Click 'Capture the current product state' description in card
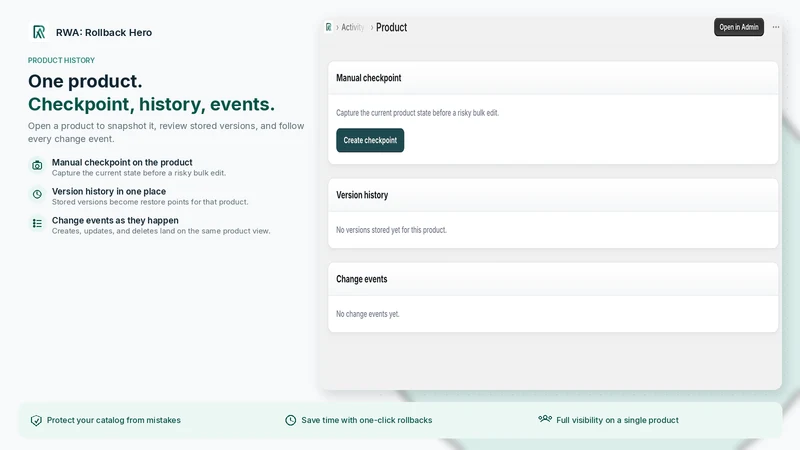The width and height of the screenshot is (800, 450). click(x=417, y=113)
